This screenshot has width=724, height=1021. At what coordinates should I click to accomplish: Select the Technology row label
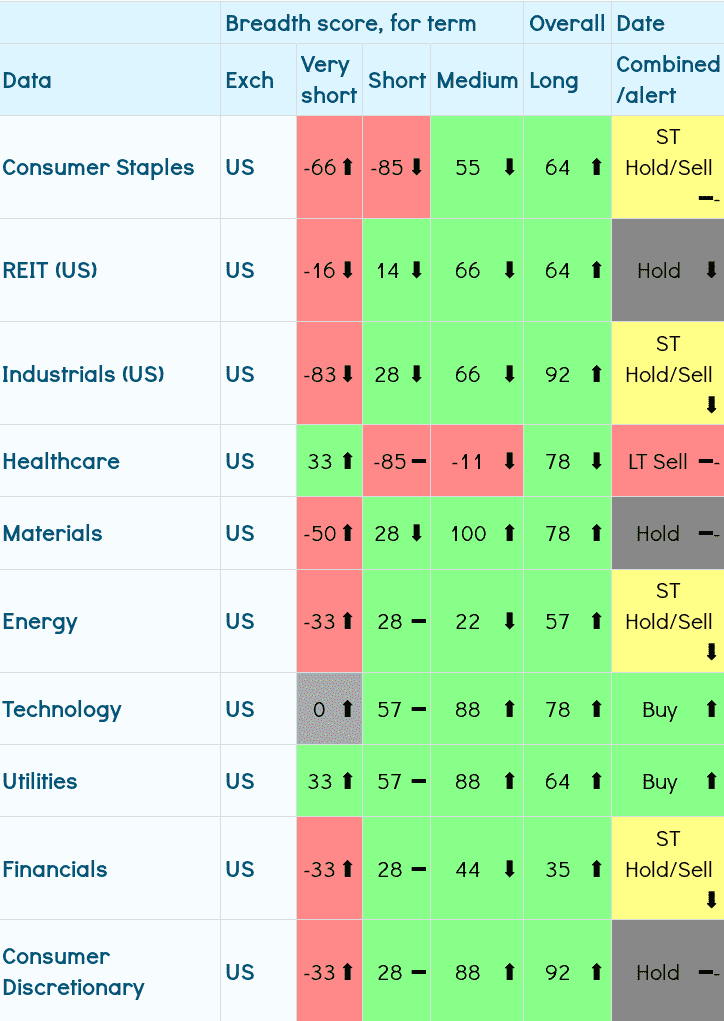(x=62, y=709)
